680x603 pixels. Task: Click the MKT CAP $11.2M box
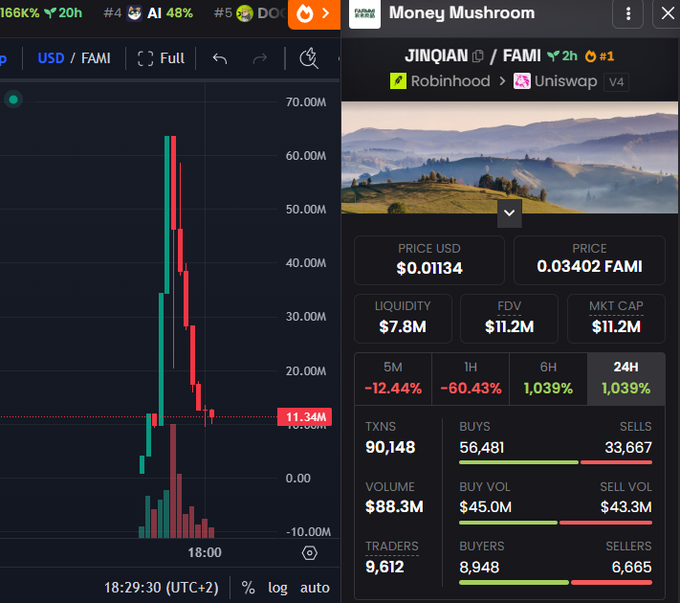(616, 319)
